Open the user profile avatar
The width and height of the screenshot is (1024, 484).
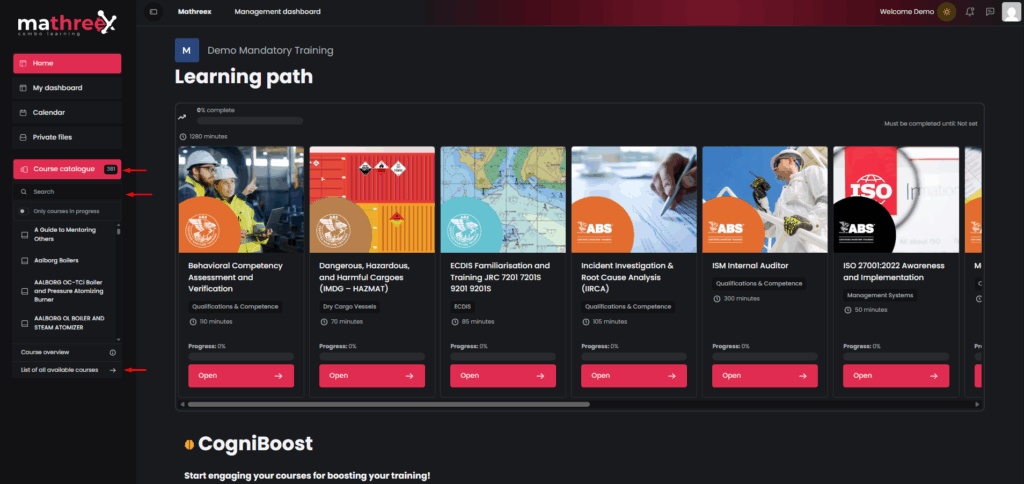[x=1011, y=12]
